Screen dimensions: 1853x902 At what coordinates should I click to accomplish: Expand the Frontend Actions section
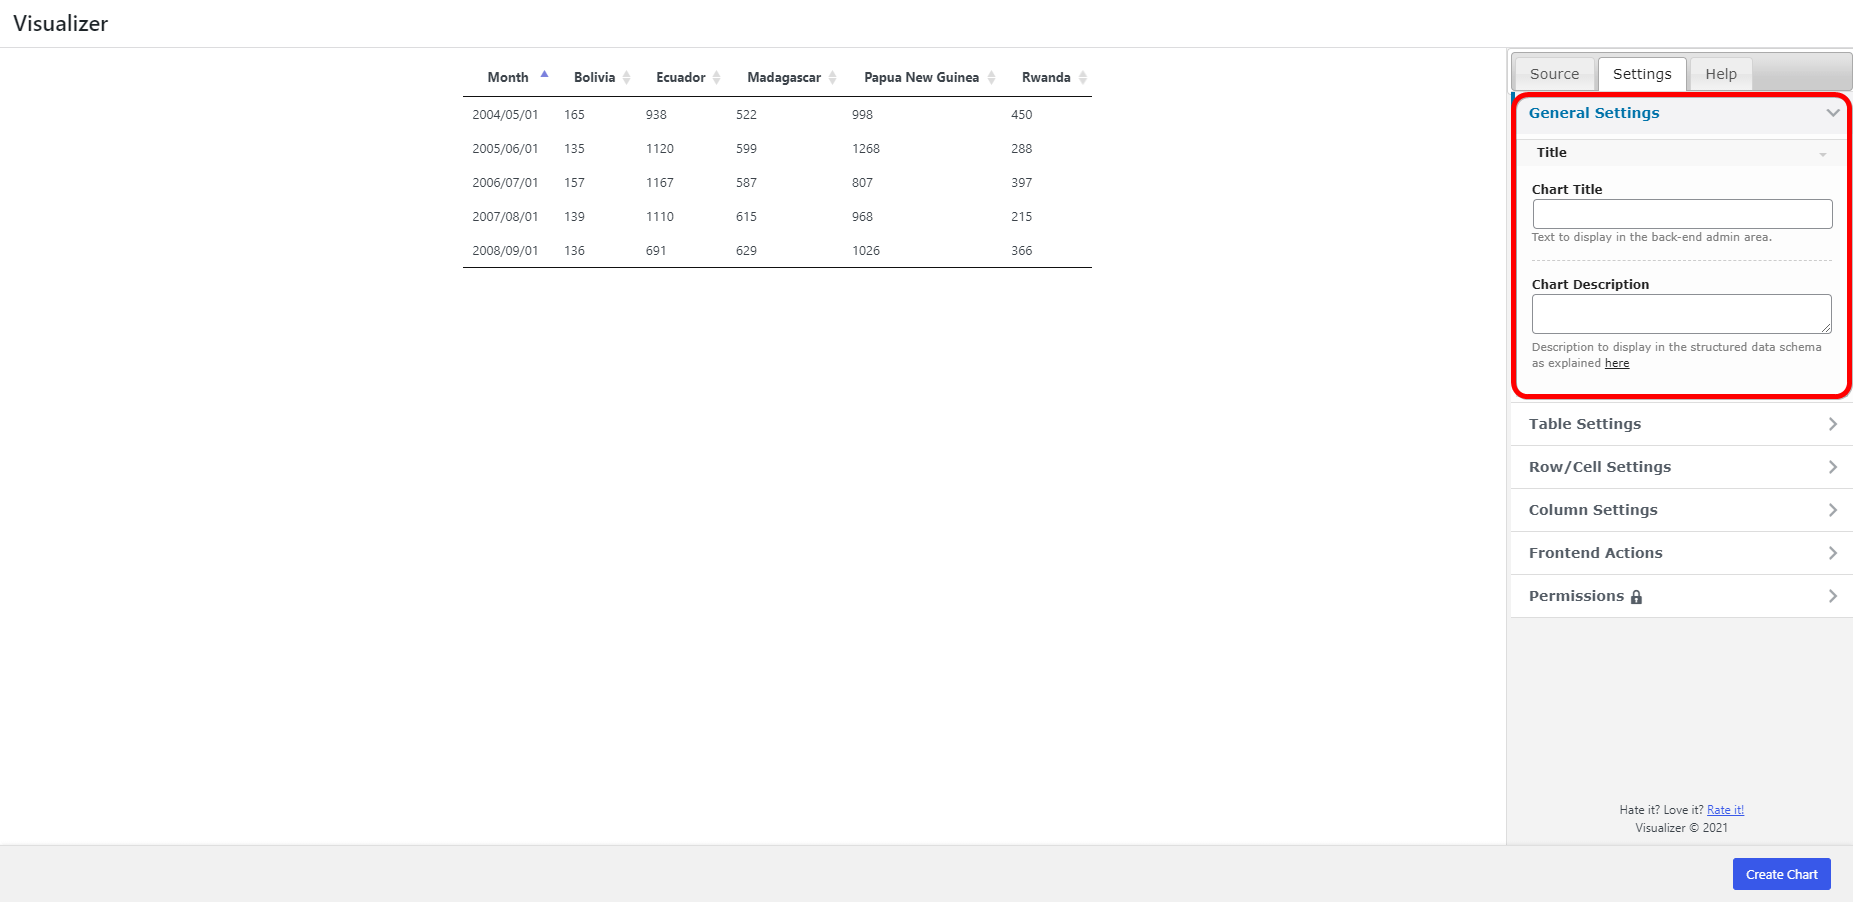click(1832, 553)
